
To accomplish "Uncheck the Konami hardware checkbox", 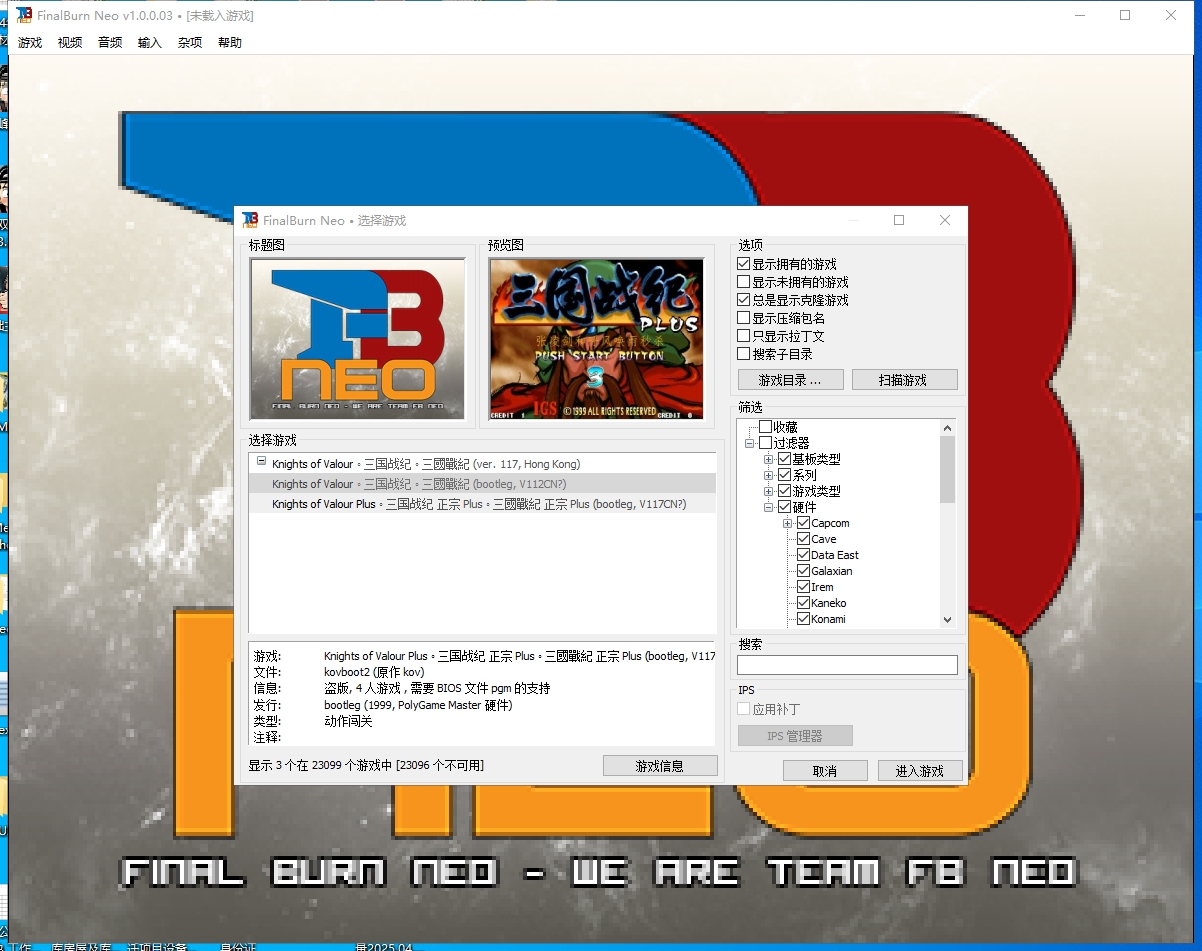I will click(804, 619).
